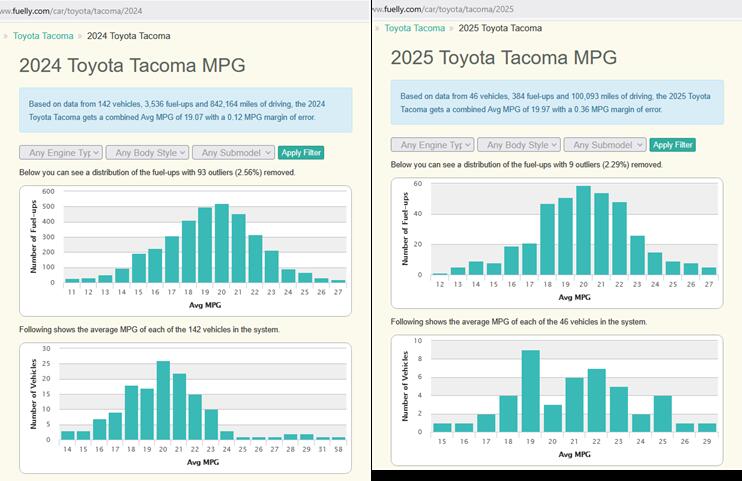
Task: Click the 15 MPG bar in 2024 fuel-ups chart
Action: point(139,268)
